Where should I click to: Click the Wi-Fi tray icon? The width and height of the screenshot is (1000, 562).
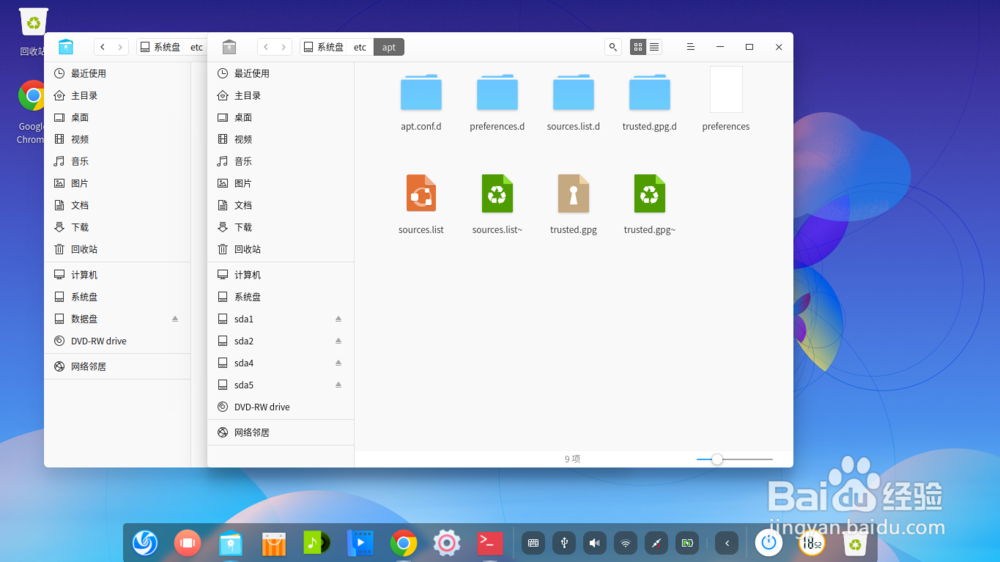(x=626, y=543)
